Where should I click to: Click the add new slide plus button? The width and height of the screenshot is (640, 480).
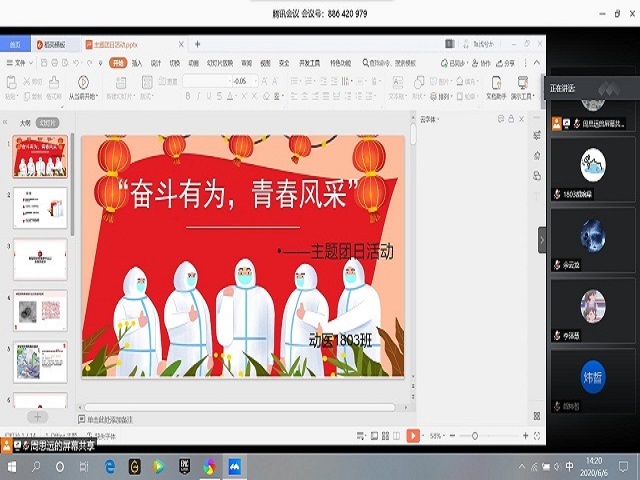point(38,417)
